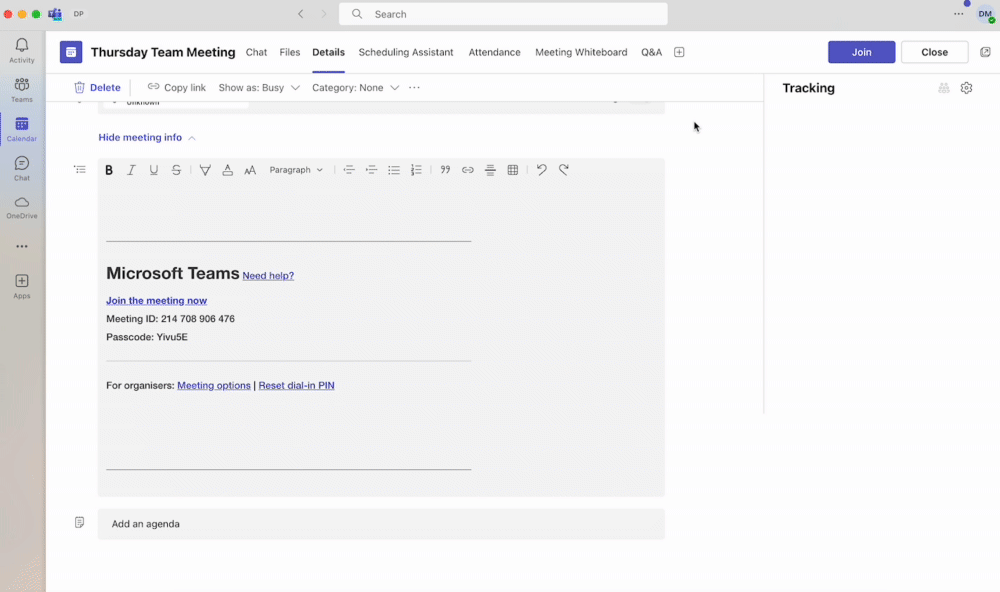1000x592 pixels.
Task: Open the Activity feed in sidebar
Action: click(22, 50)
